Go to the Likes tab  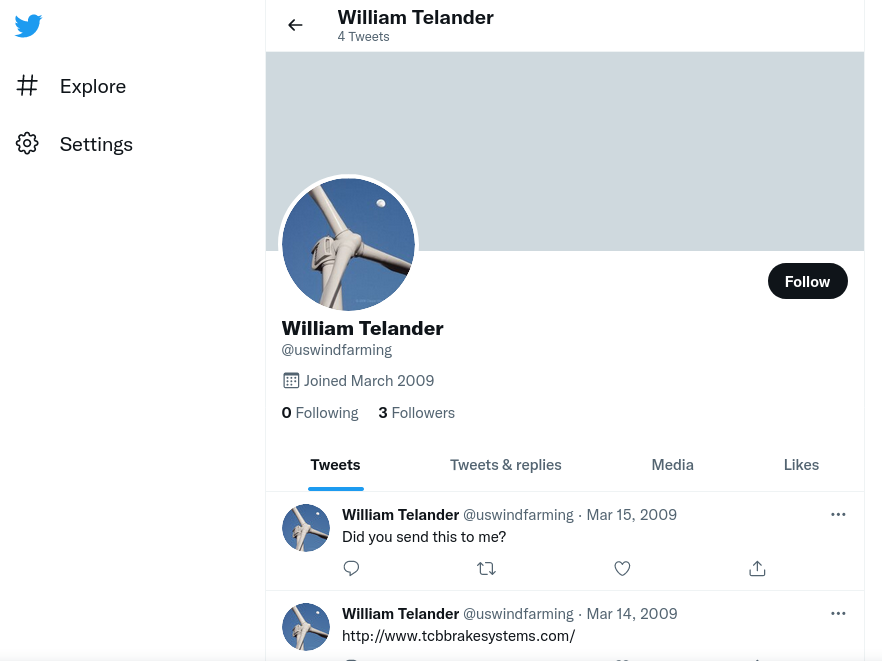click(801, 465)
